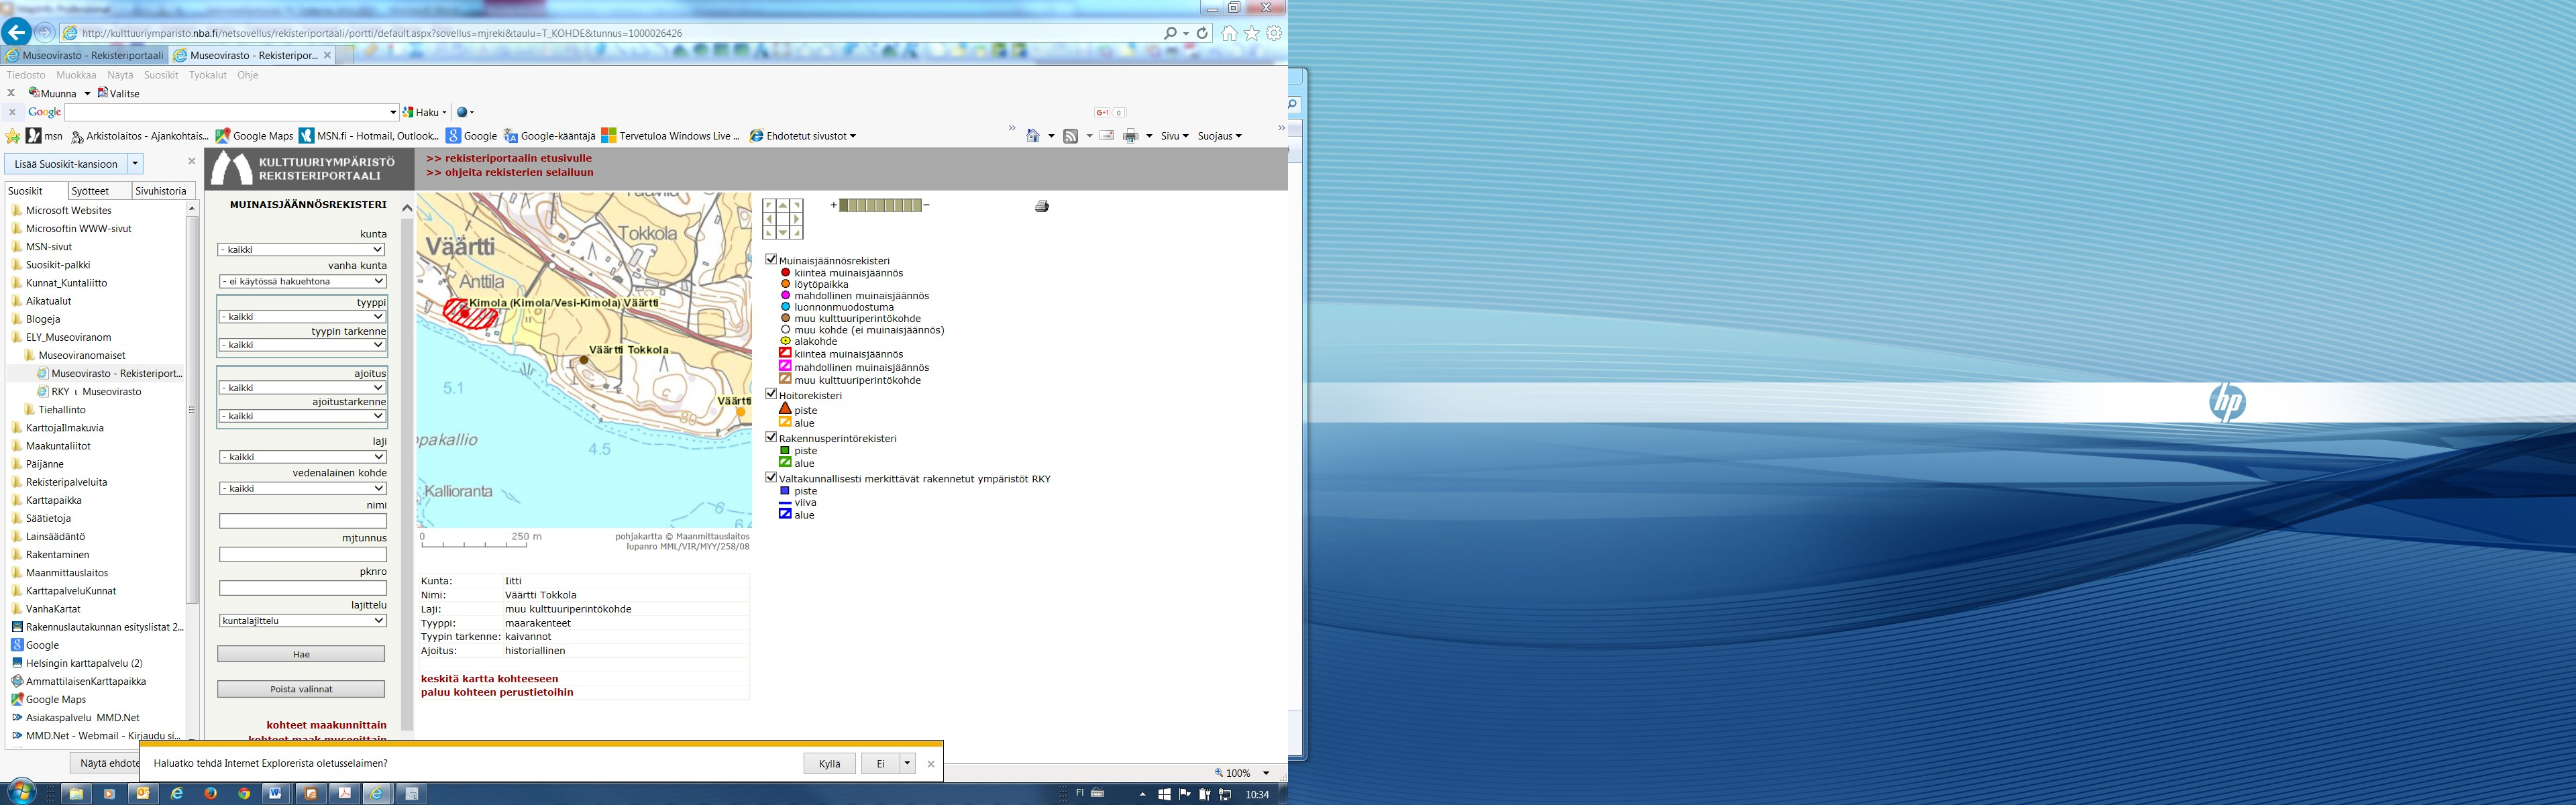2576x805 pixels.
Task: Open the vanha kunta dropdown
Action: tap(302, 281)
